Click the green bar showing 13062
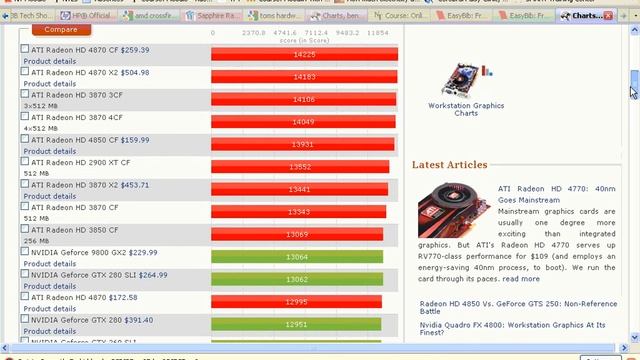 coord(297,279)
